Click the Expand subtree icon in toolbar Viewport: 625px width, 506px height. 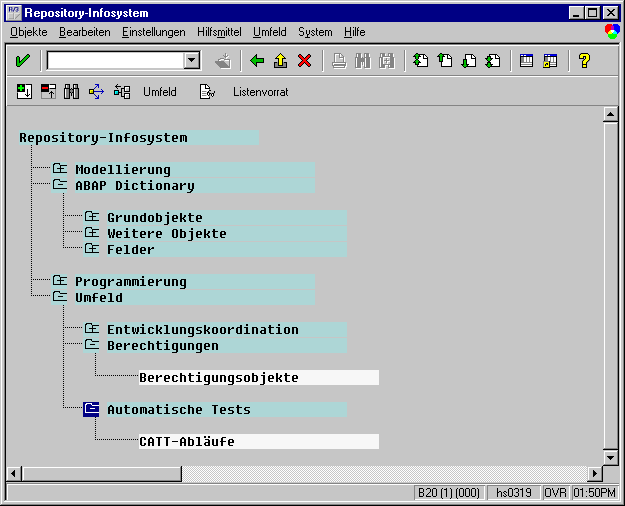click(24, 92)
